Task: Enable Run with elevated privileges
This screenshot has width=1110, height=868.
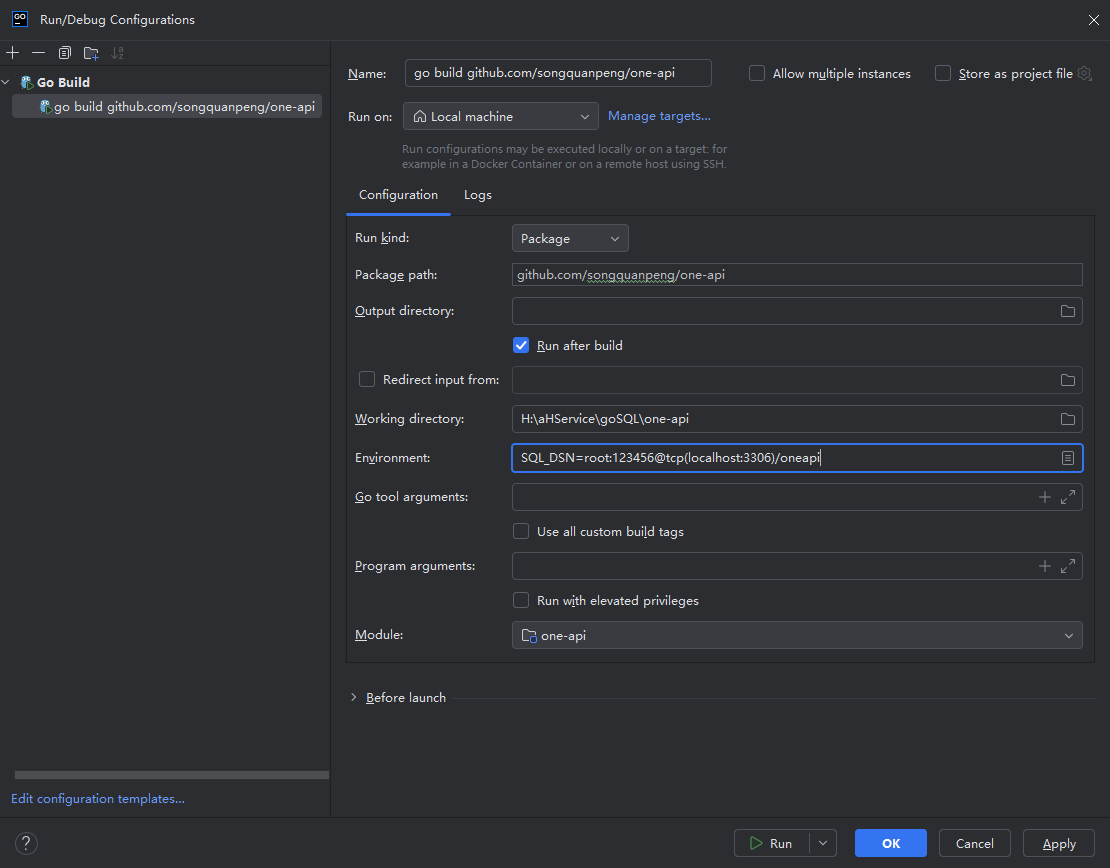Action: click(x=521, y=601)
